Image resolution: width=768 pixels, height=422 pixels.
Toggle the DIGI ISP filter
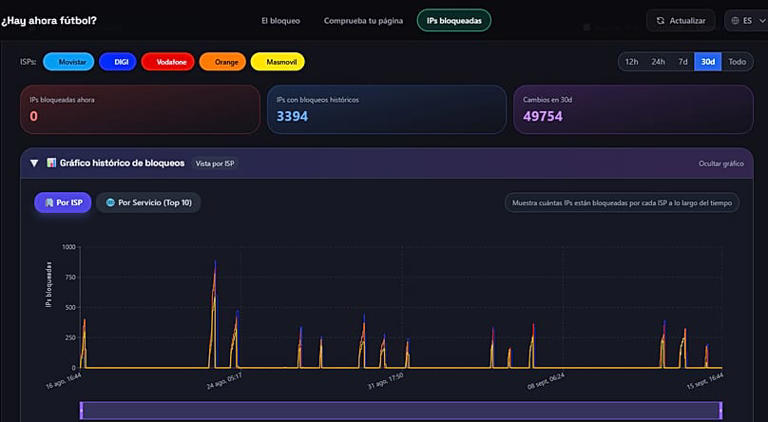118,62
